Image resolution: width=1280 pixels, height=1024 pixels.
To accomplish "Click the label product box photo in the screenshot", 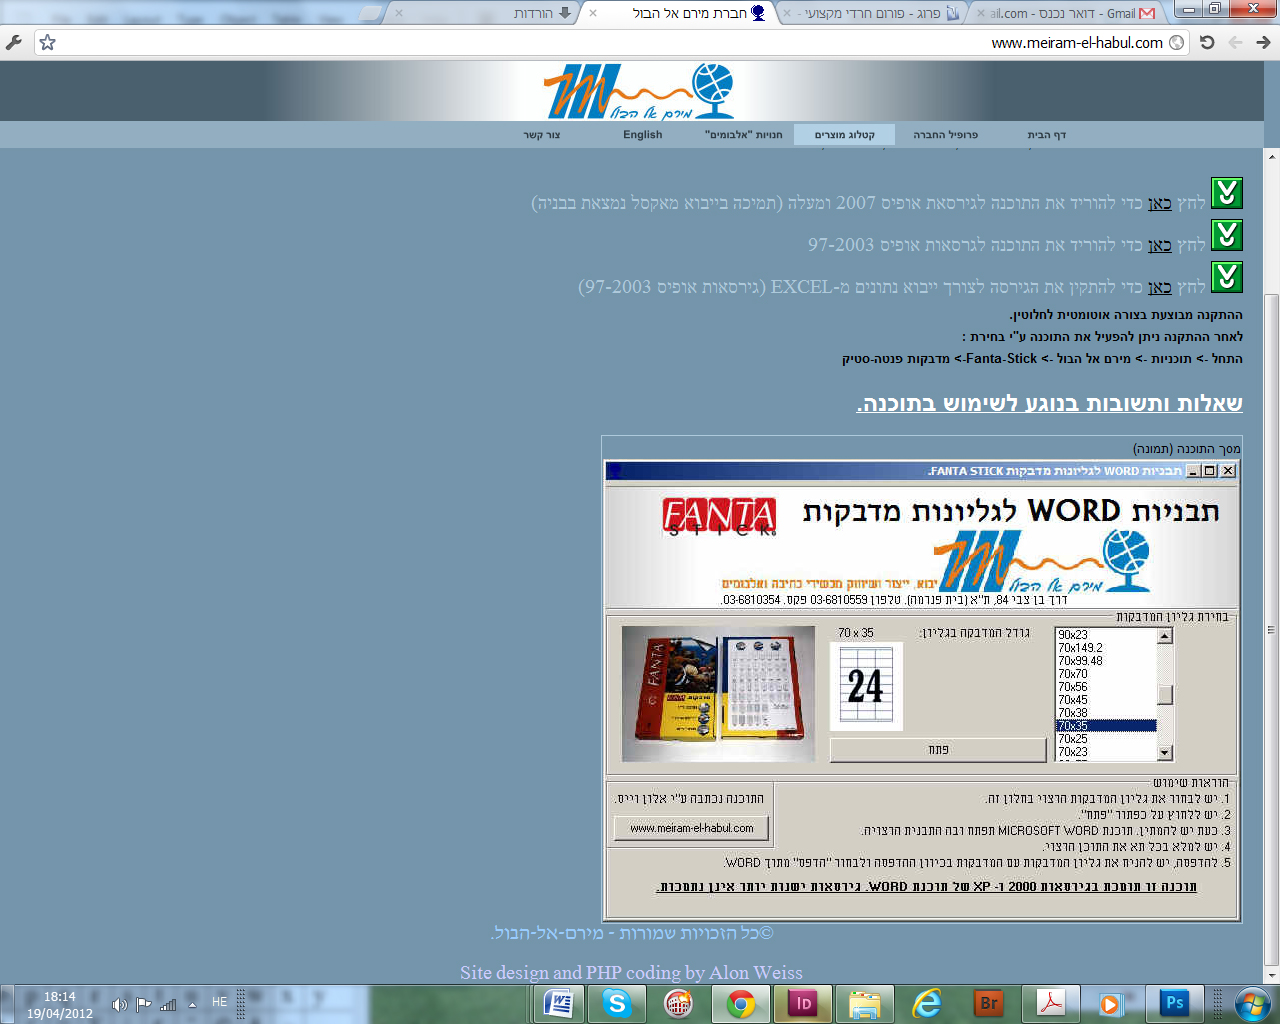I will click(x=719, y=694).
